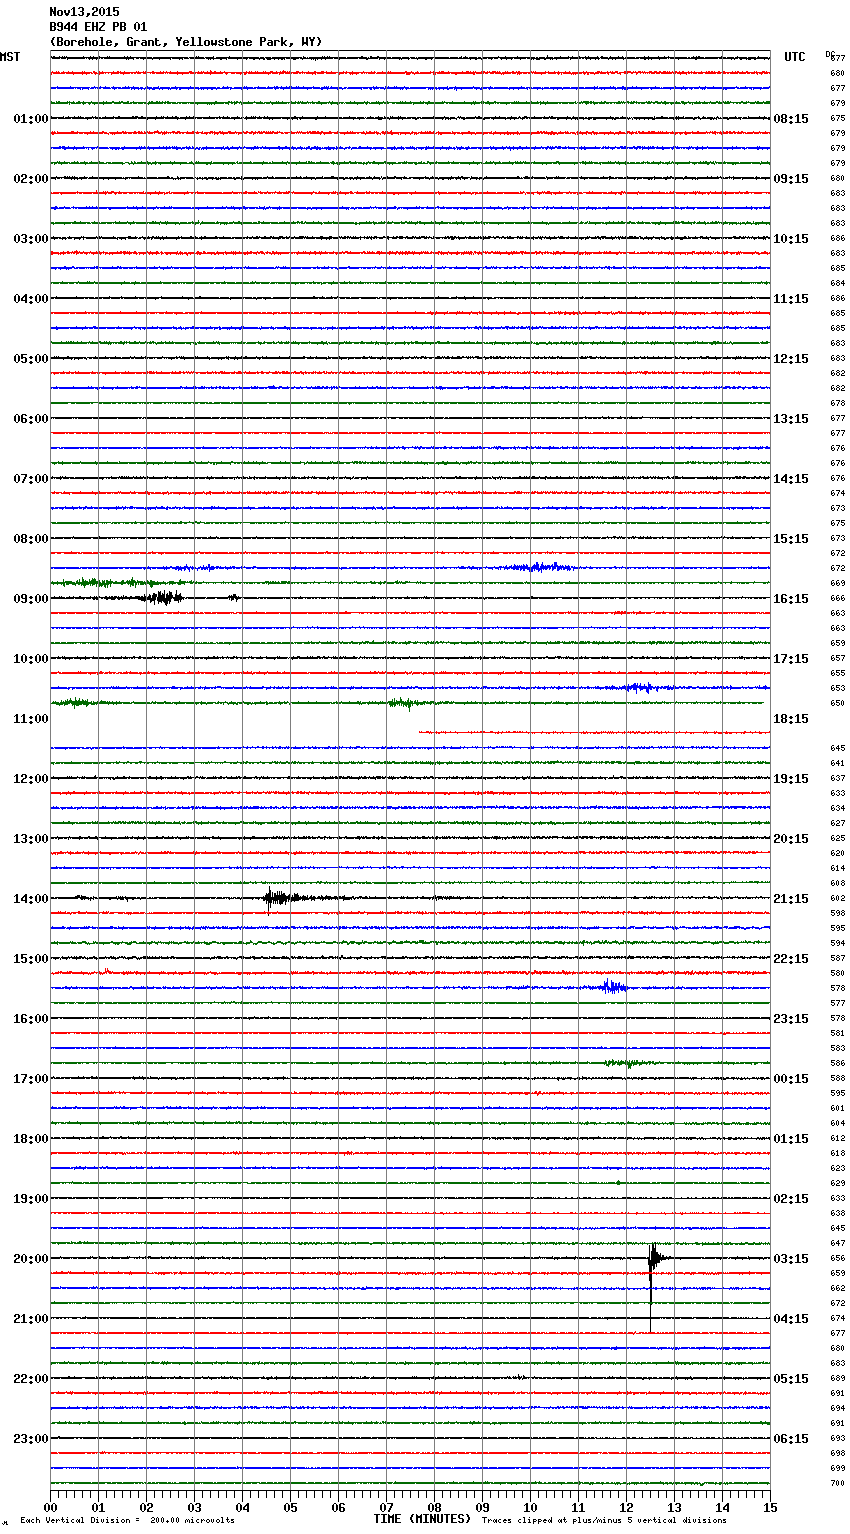This screenshot has height=1534, width=850.
Task: Select the 04:00 MST time label
Action: [x=31, y=299]
